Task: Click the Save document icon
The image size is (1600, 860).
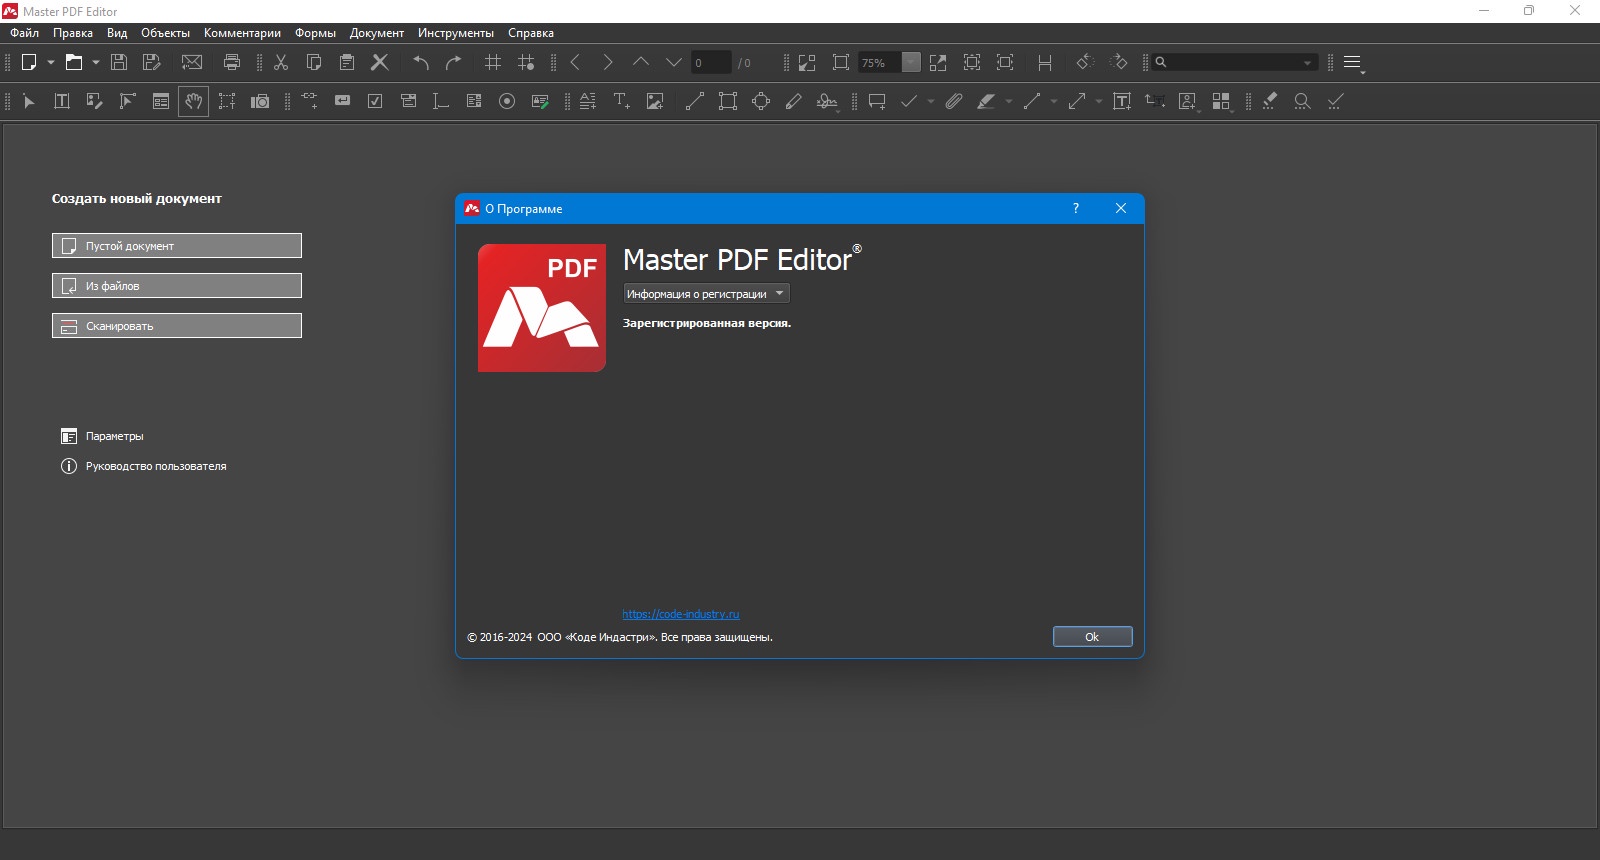Action: [x=119, y=62]
